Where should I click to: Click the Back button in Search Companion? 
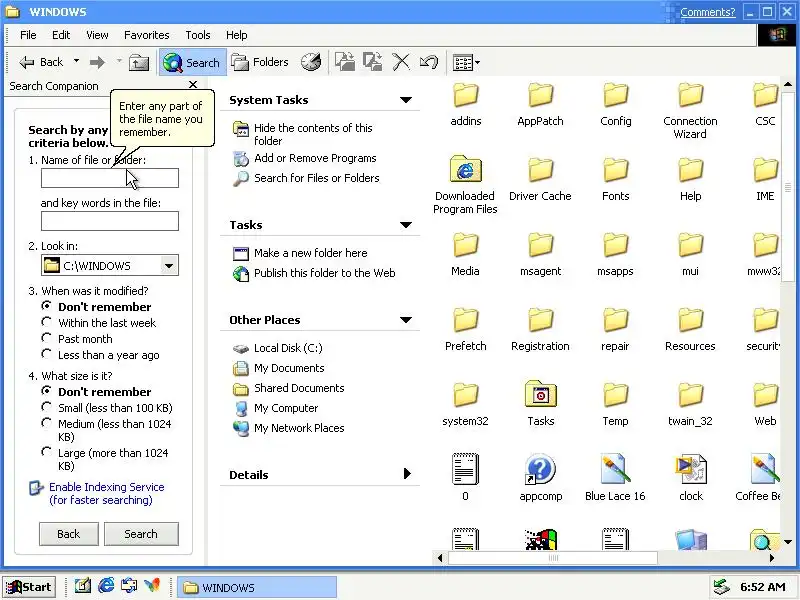click(68, 534)
